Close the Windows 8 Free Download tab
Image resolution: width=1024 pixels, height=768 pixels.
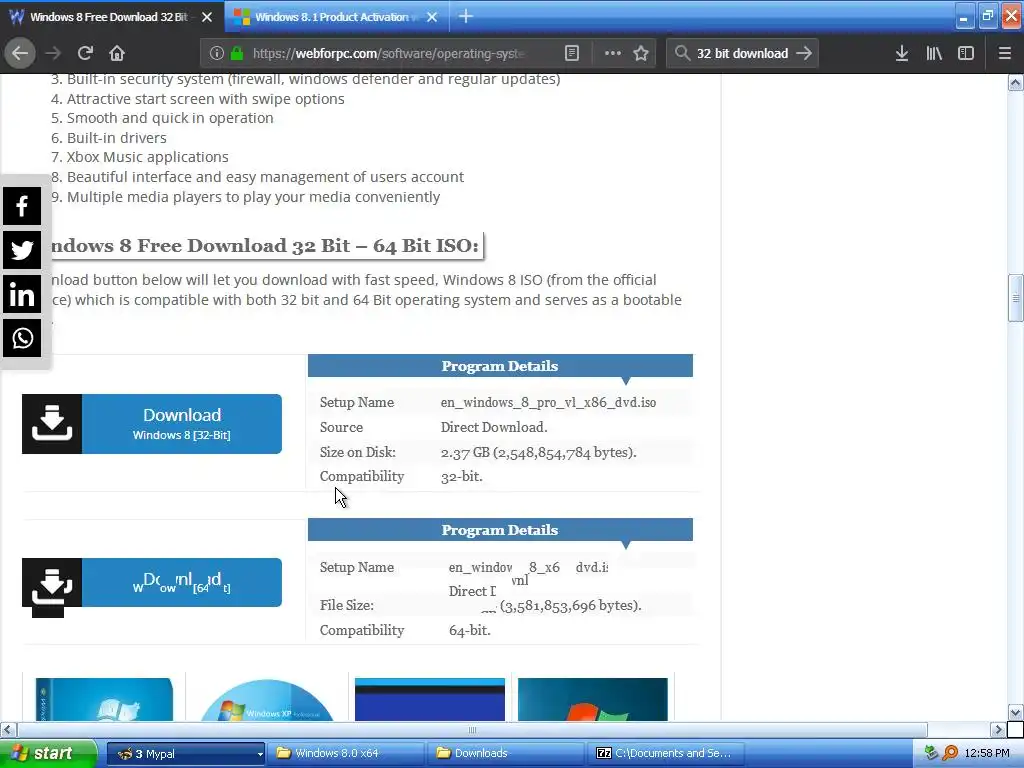tap(207, 17)
